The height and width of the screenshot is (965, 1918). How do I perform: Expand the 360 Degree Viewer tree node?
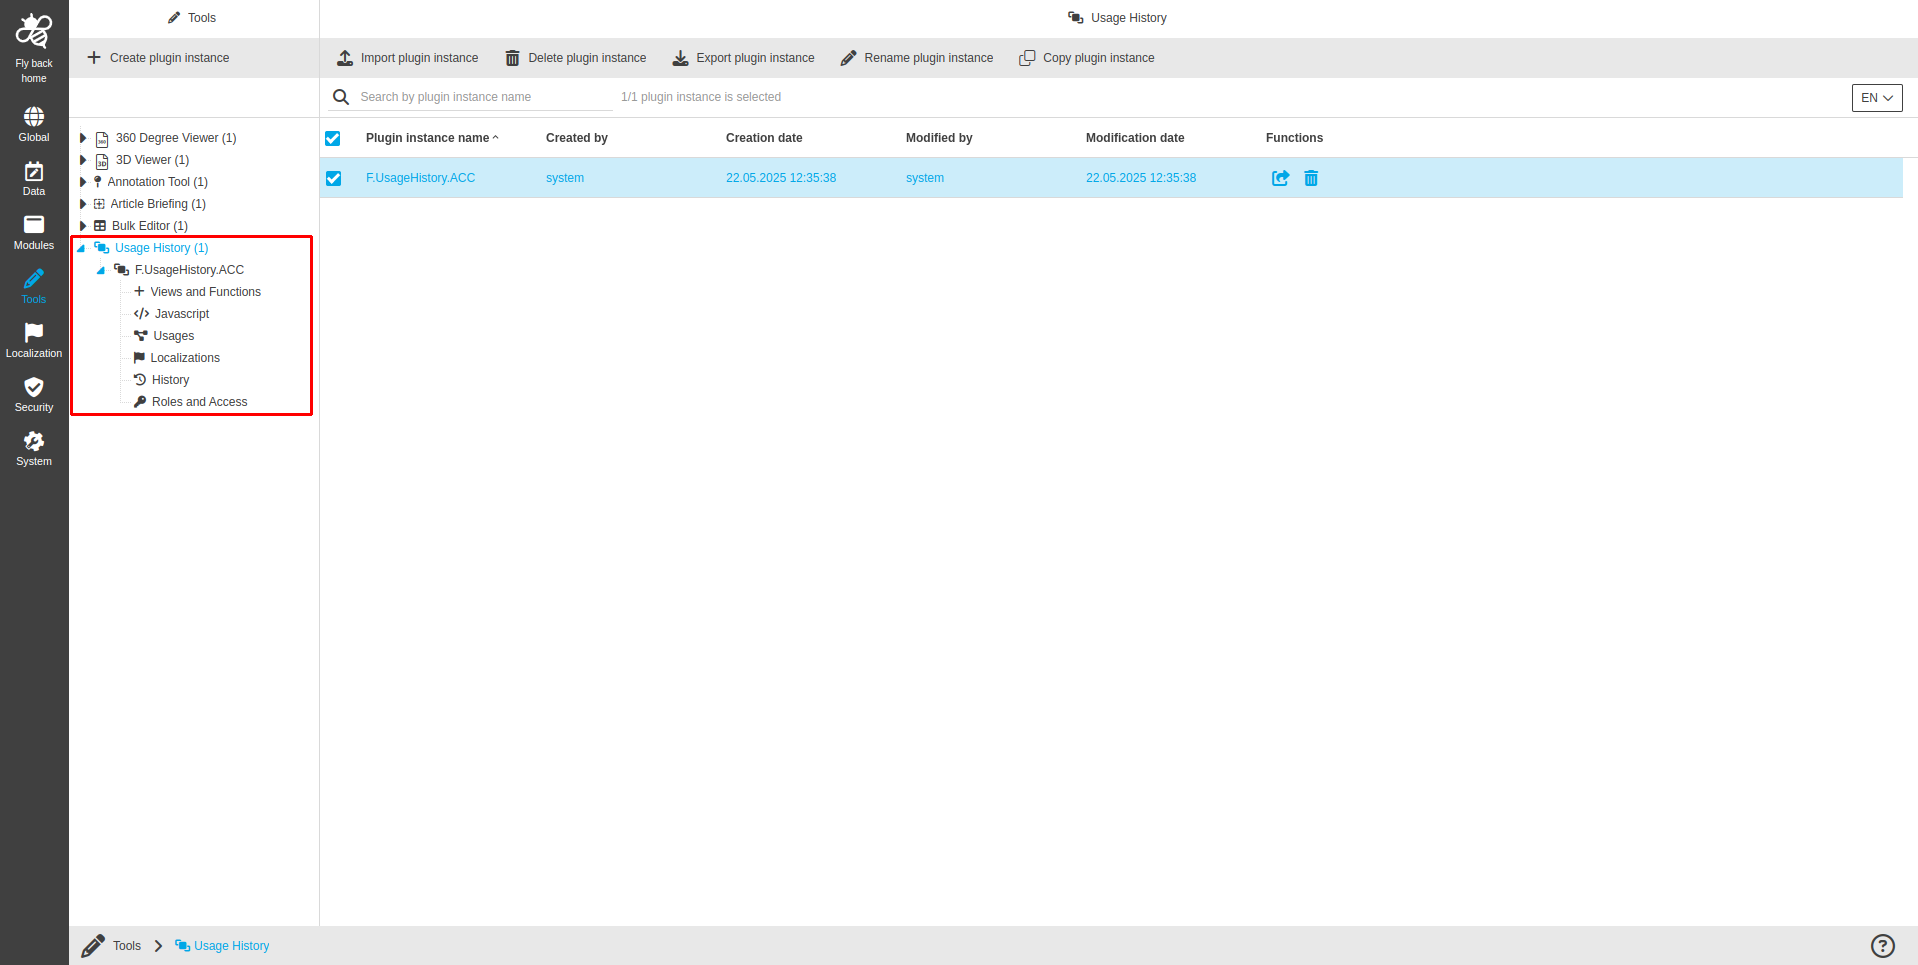(x=83, y=138)
